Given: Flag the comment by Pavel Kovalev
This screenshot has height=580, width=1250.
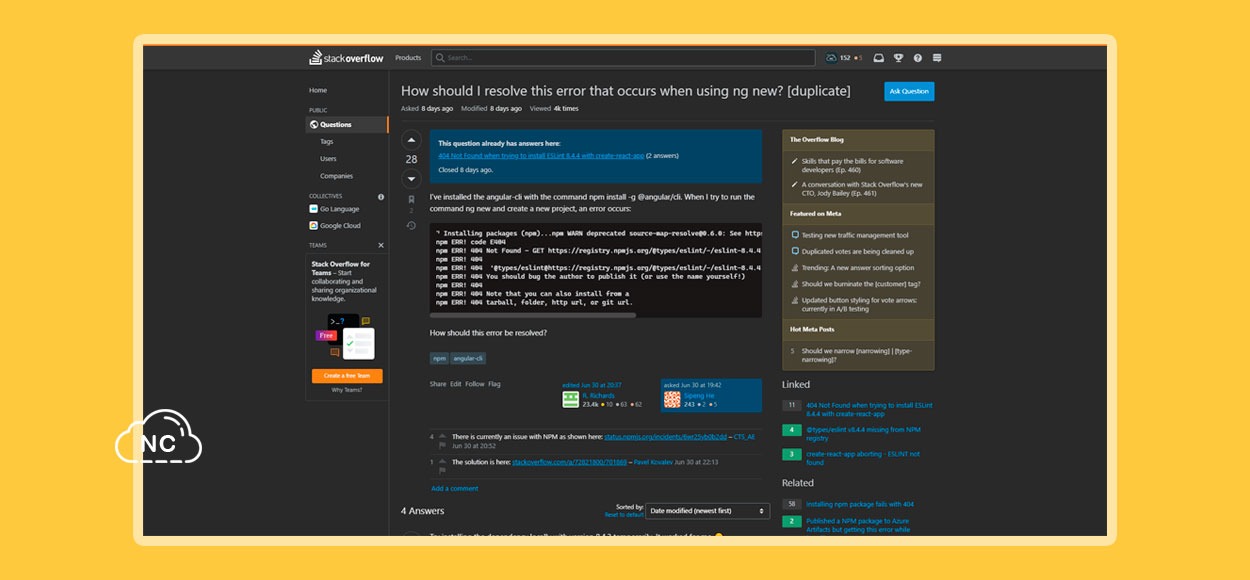Looking at the screenshot, I should click(442, 472).
